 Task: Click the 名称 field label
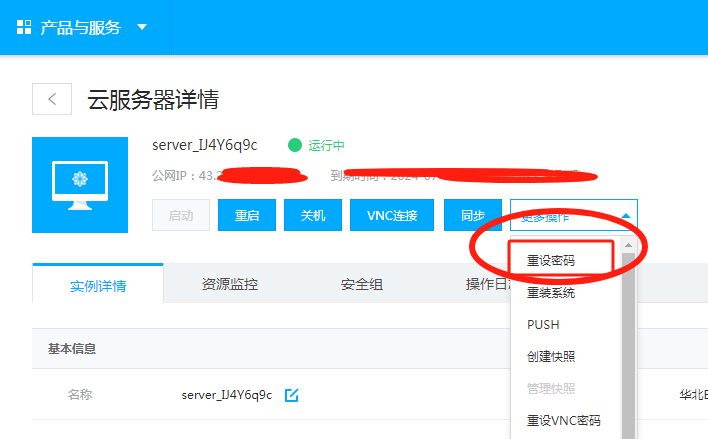click(80, 394)
